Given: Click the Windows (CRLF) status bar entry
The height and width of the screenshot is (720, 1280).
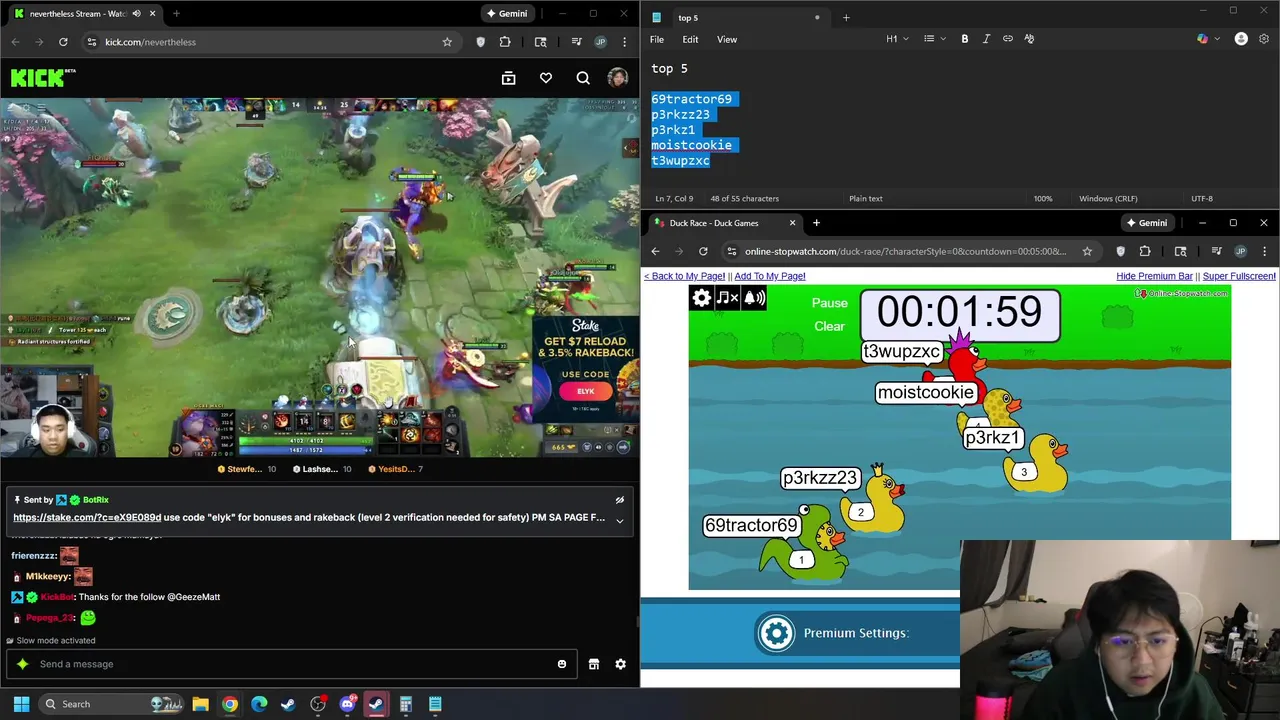Looking at the screenshot, I should 1108,199.
